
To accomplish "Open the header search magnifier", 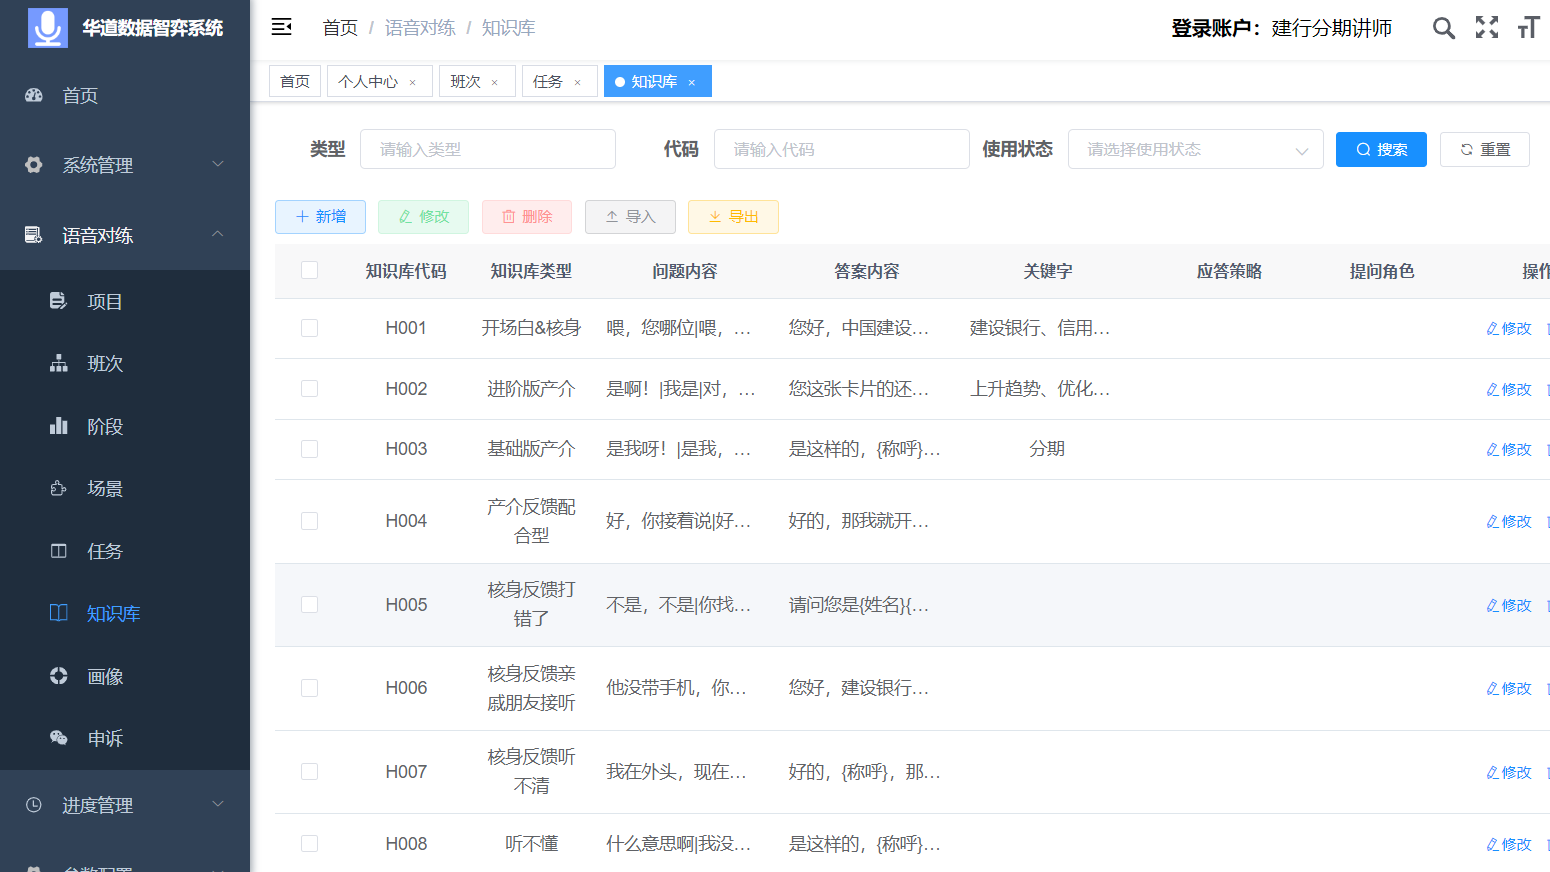I will pos(1443,28).
